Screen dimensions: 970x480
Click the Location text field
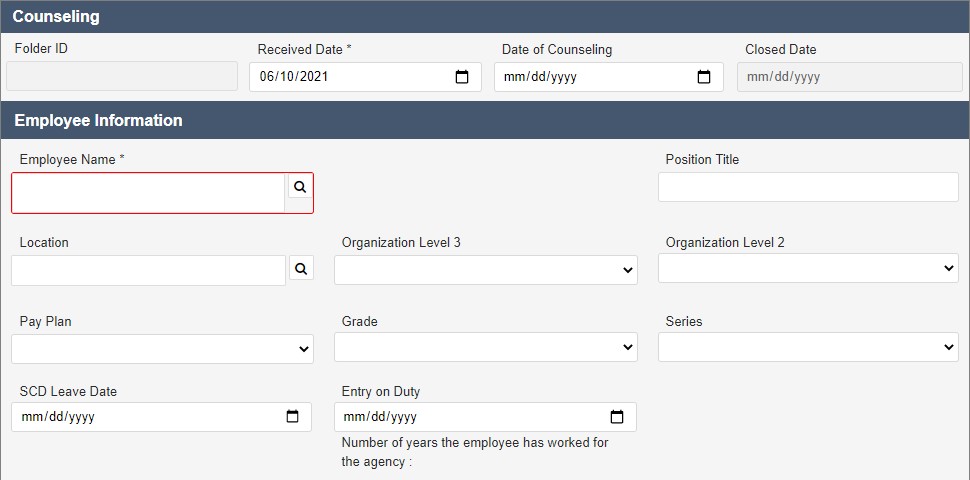click(148, 270)
